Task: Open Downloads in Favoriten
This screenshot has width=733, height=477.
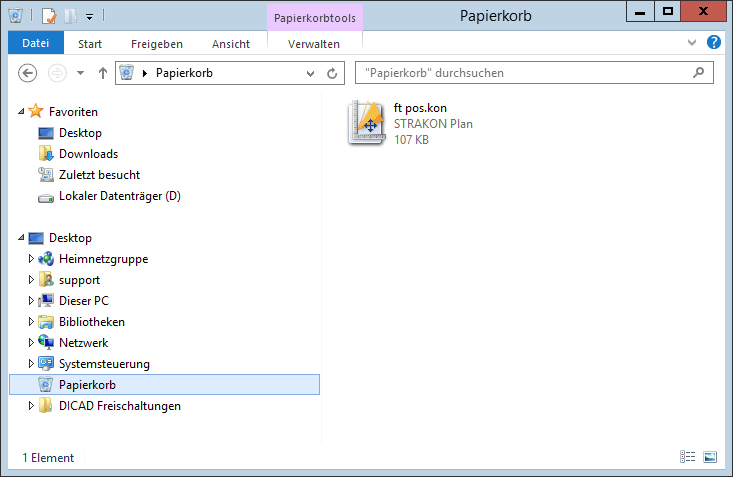Action: (x=88, y=154)
